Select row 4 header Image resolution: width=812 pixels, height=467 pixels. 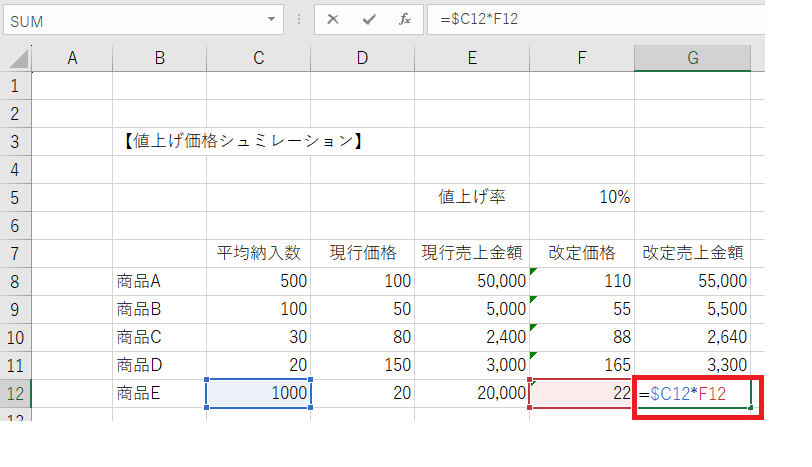(x=15, y=169)
